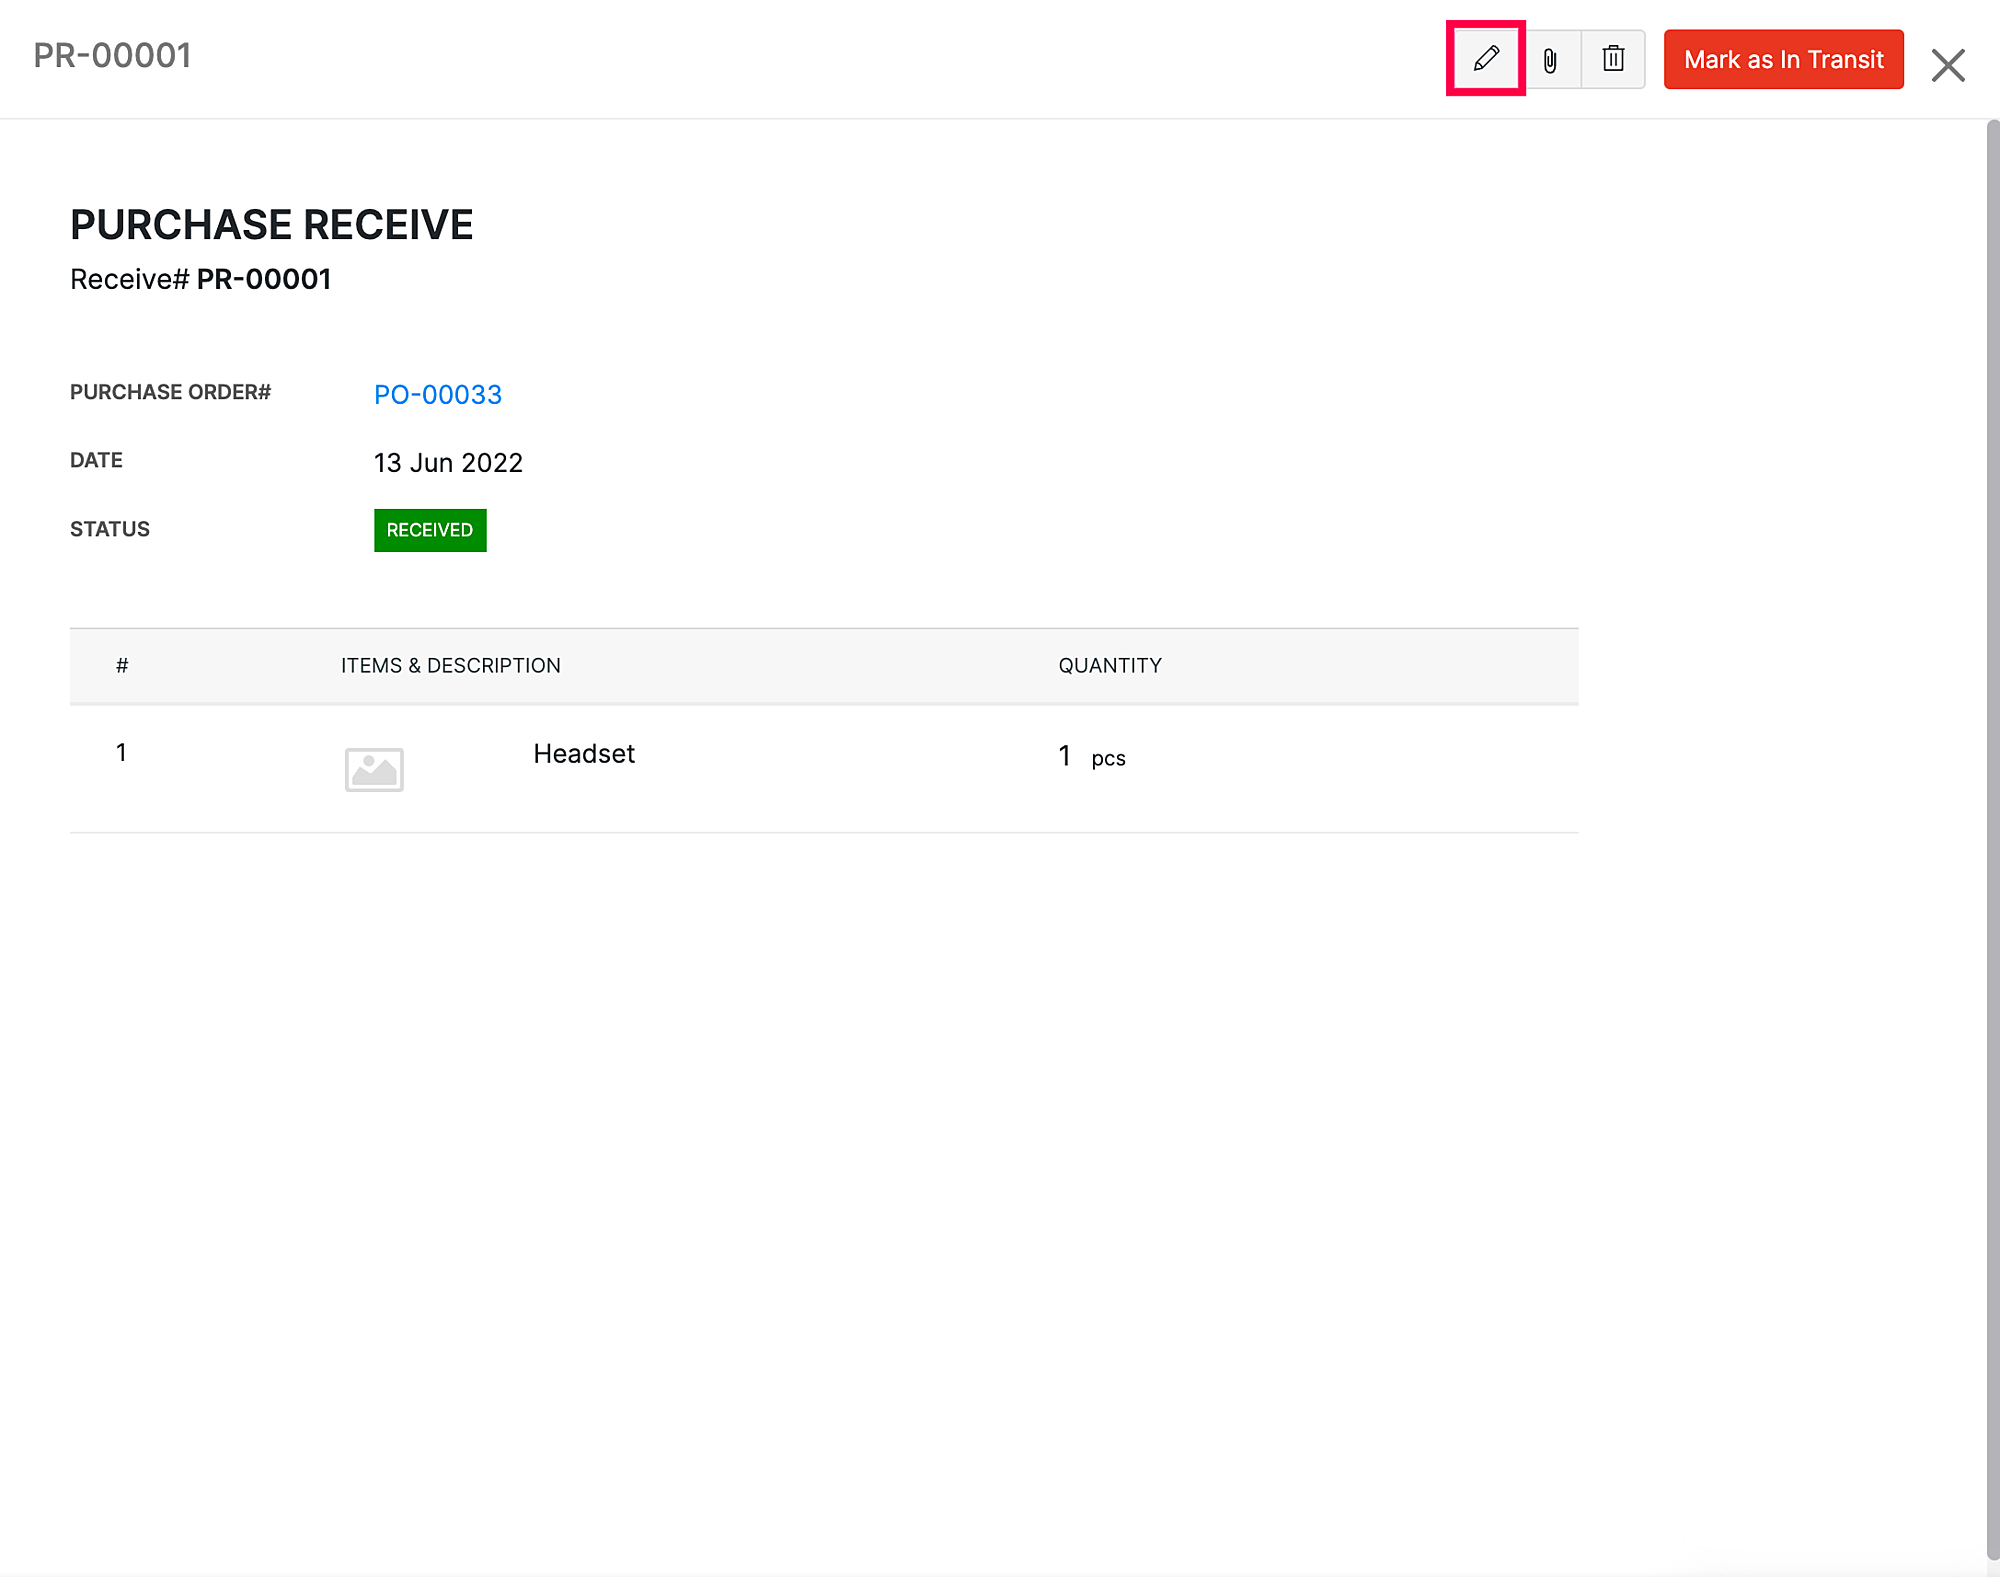Viewport: 2000px width, 1577px height.
Task: Delete the receive using the trash icon
Action: [1612, 59]
